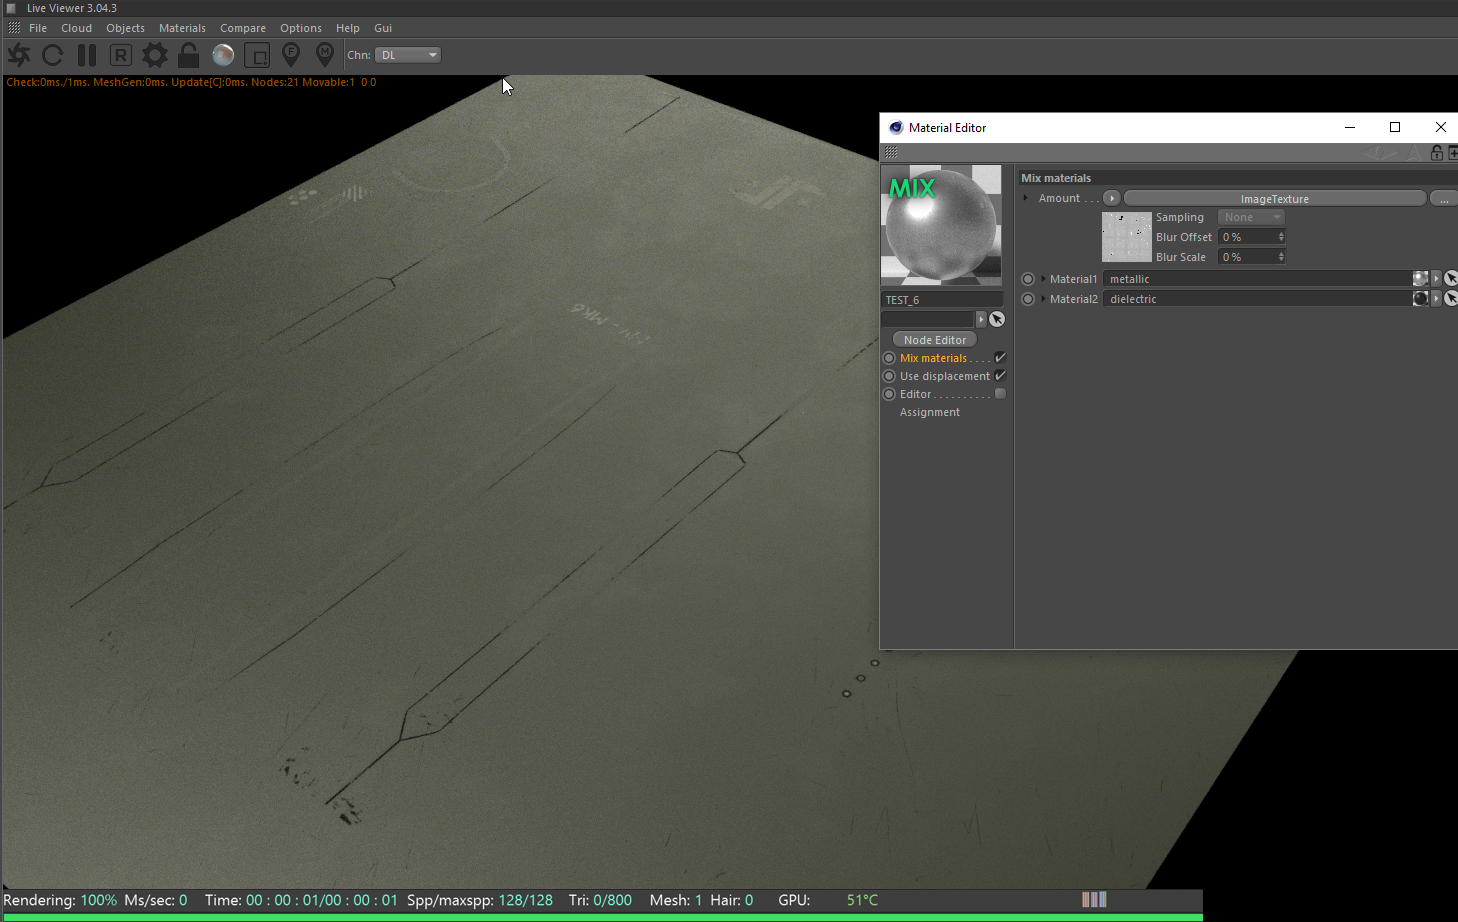The image size is (1458, 922).
Task: Open the Materials menu
Action: coord(182,28)
